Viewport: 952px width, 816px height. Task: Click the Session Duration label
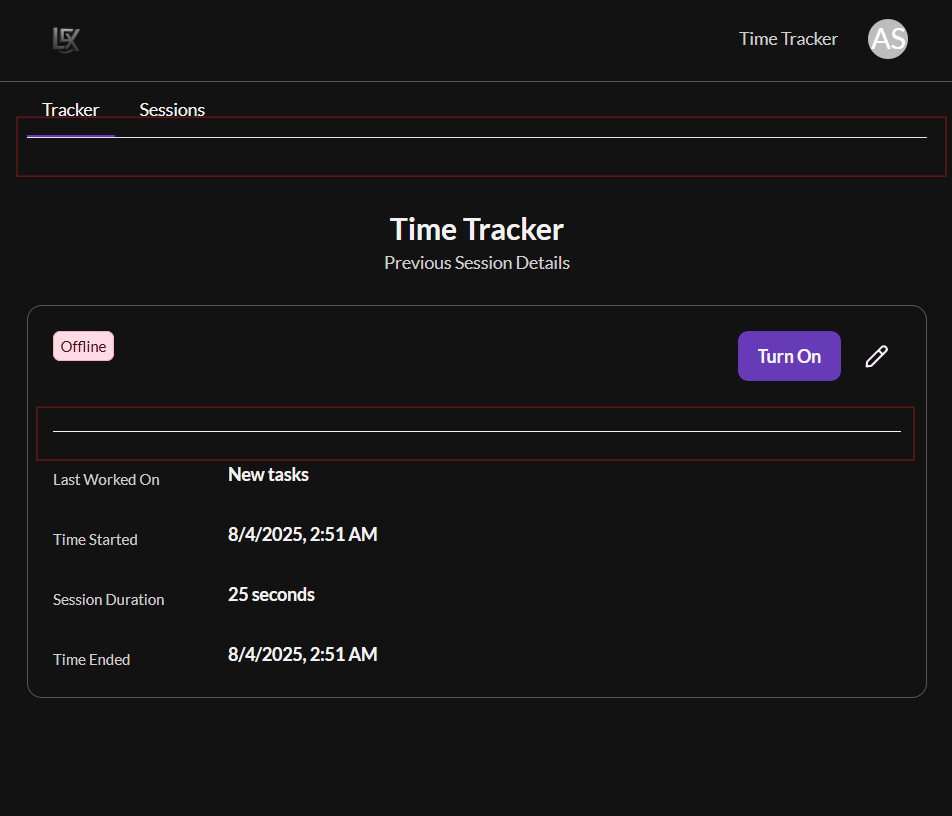coord(109,600)
